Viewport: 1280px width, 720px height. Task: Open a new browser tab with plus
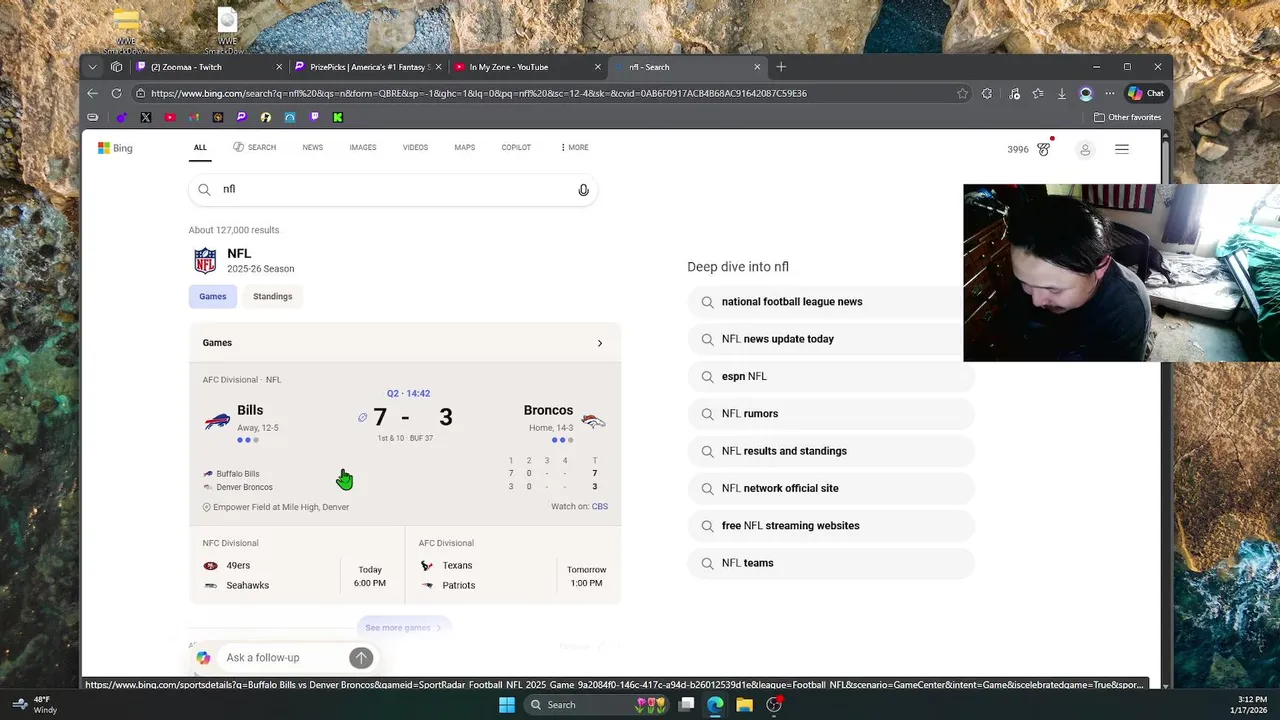click(x=781, y=67)
